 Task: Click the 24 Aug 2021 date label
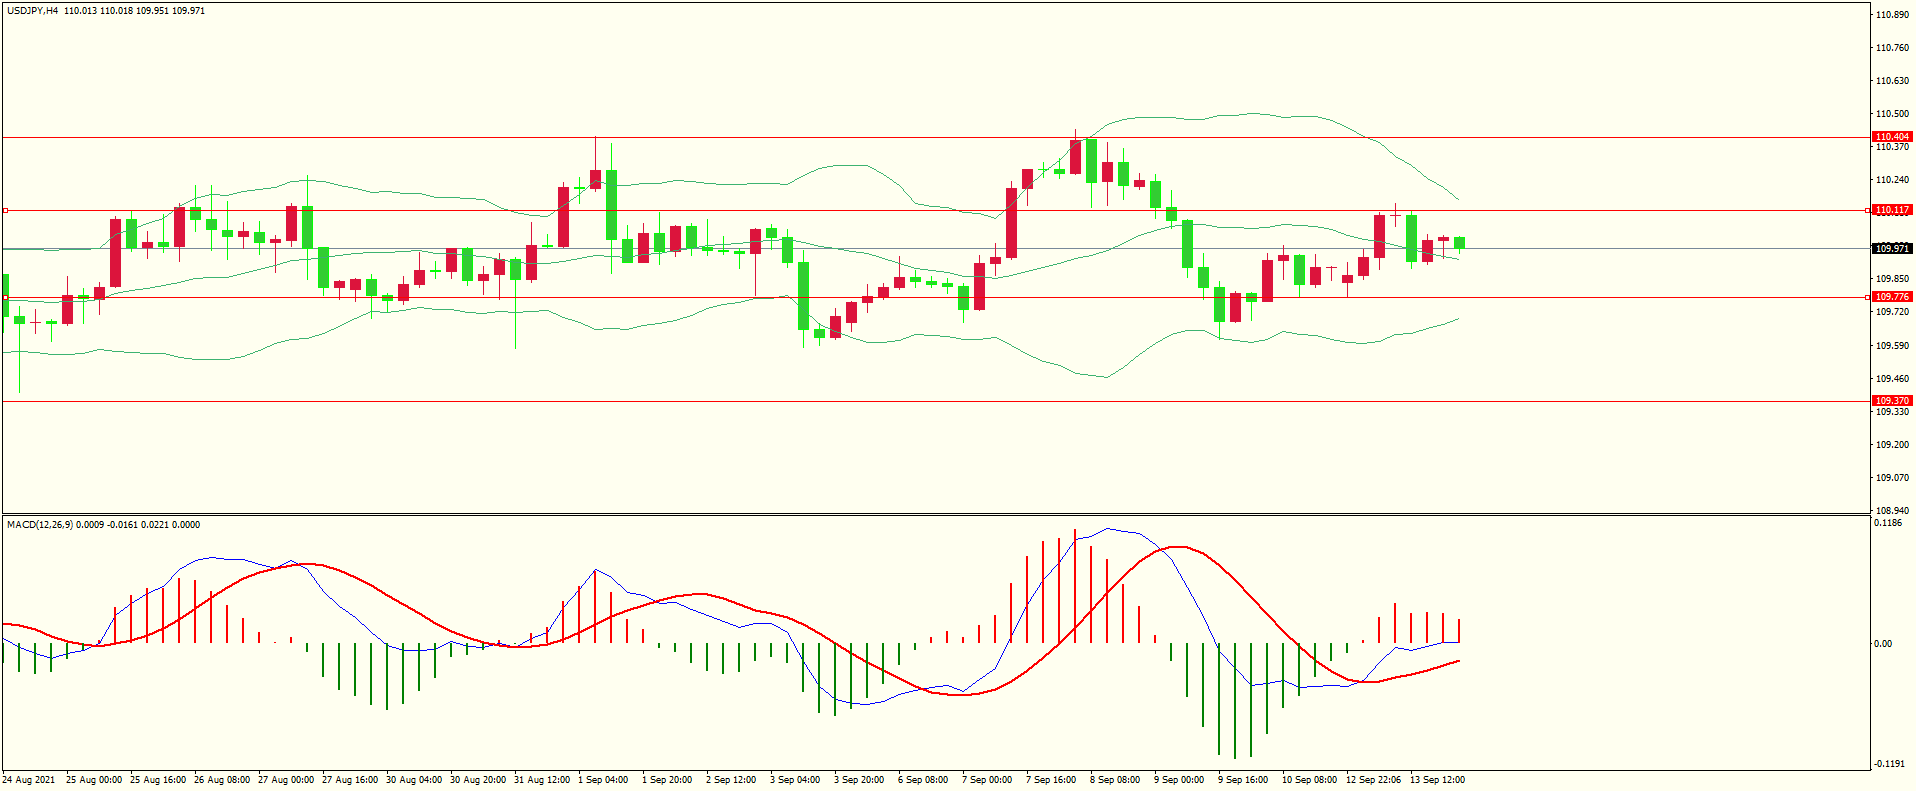click(x=29, y=780)
